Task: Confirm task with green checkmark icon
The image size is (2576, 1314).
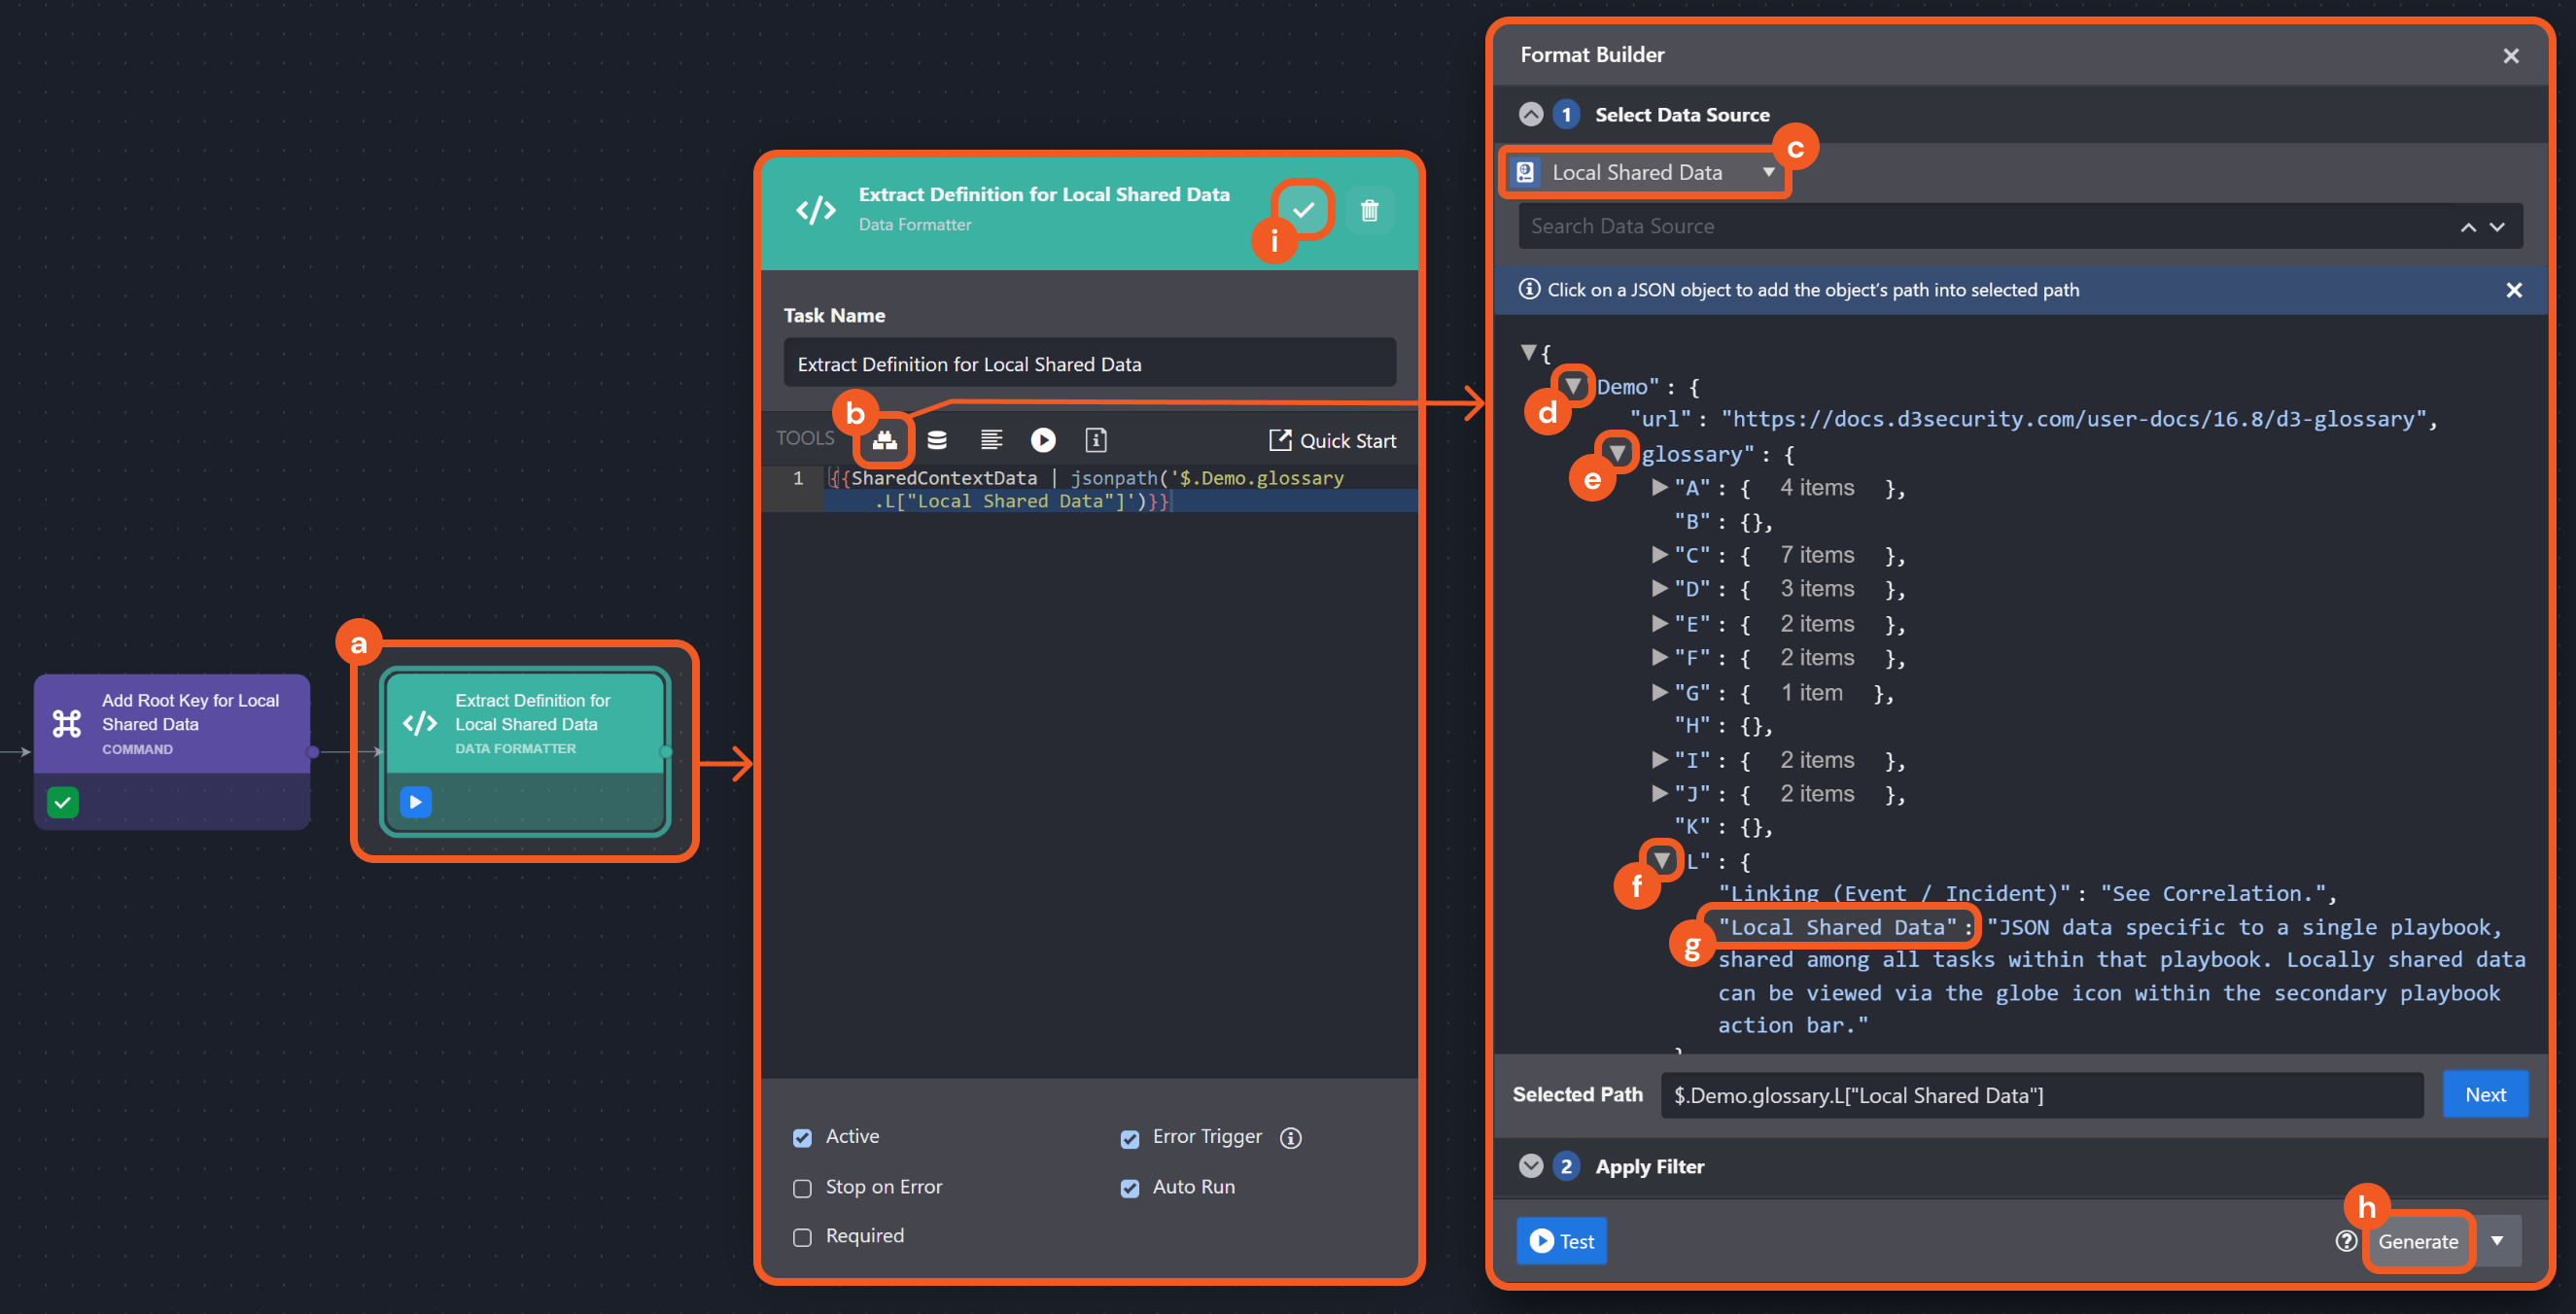Action: (x=1303, y=210)
